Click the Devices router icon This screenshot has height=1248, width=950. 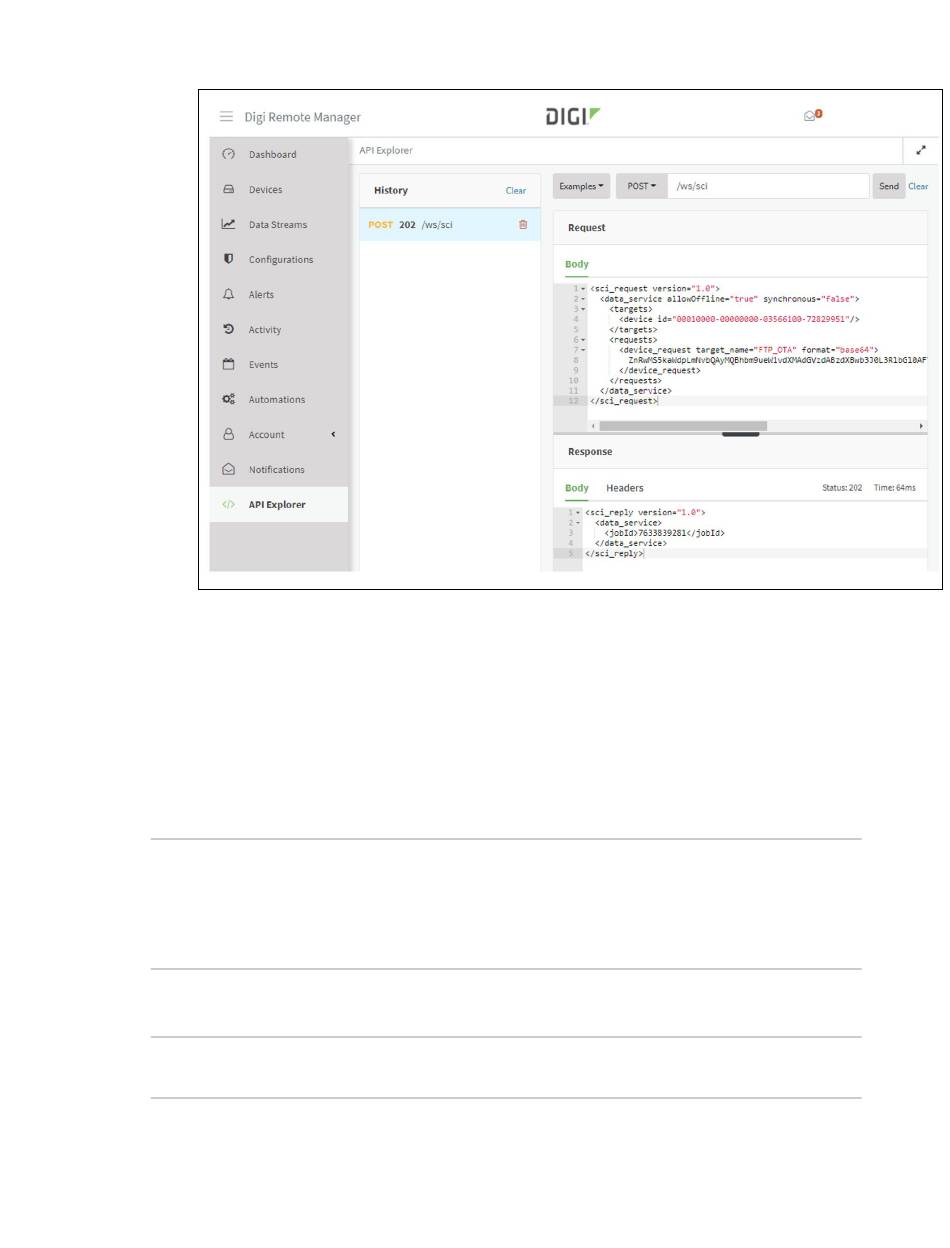tap(228, 189)
